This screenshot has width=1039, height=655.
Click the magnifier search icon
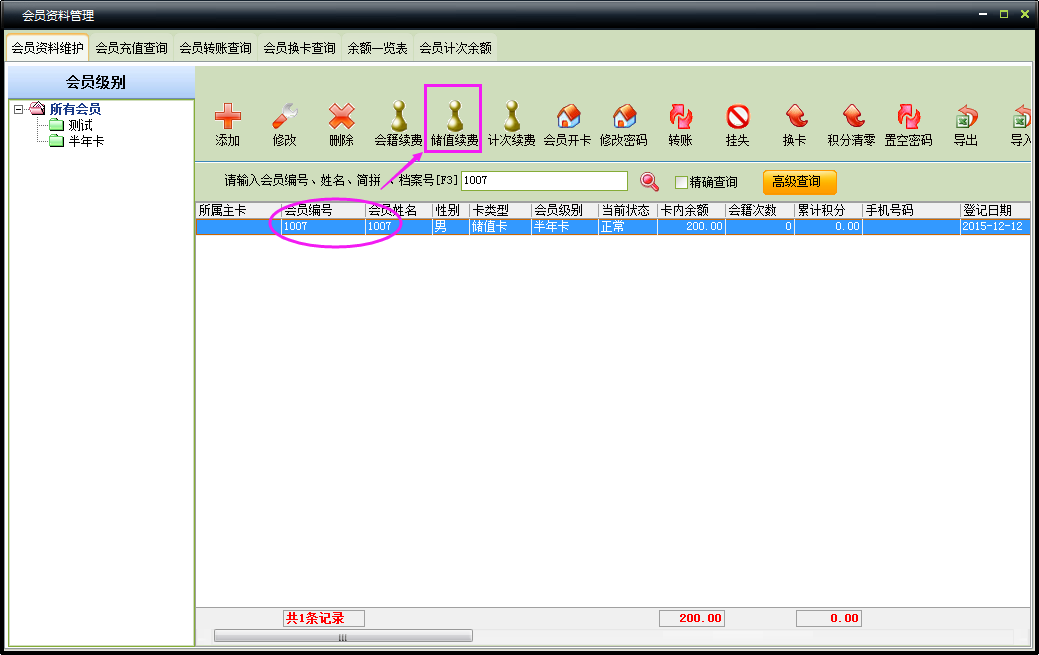pyautogui.click(x=649, y=181)
